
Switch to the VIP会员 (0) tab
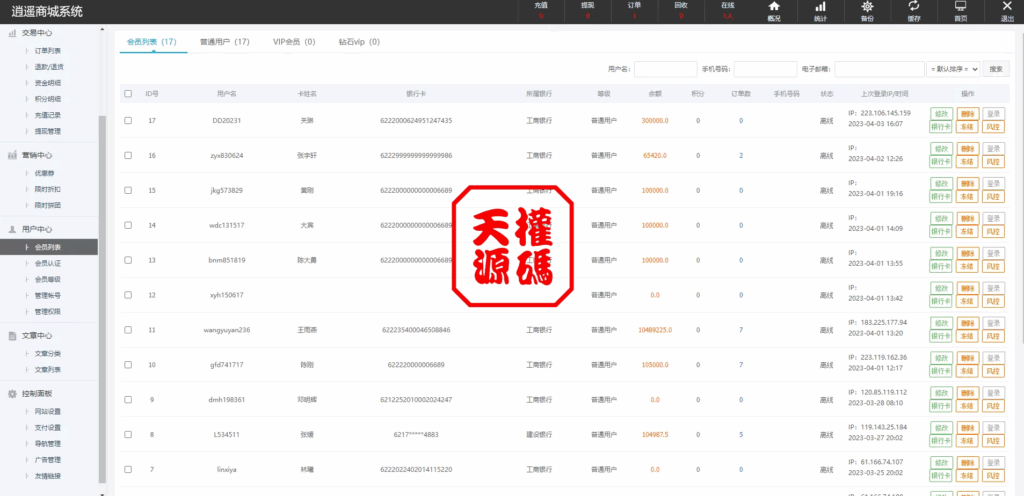294,42
